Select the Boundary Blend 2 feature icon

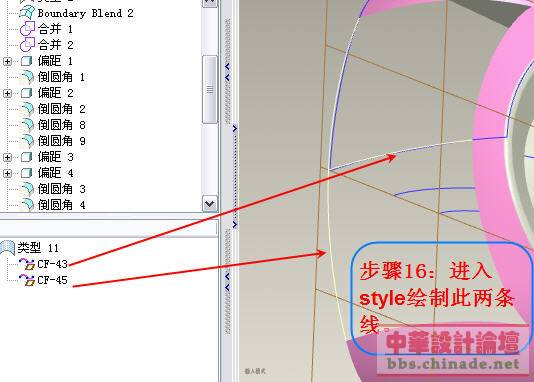27,13
